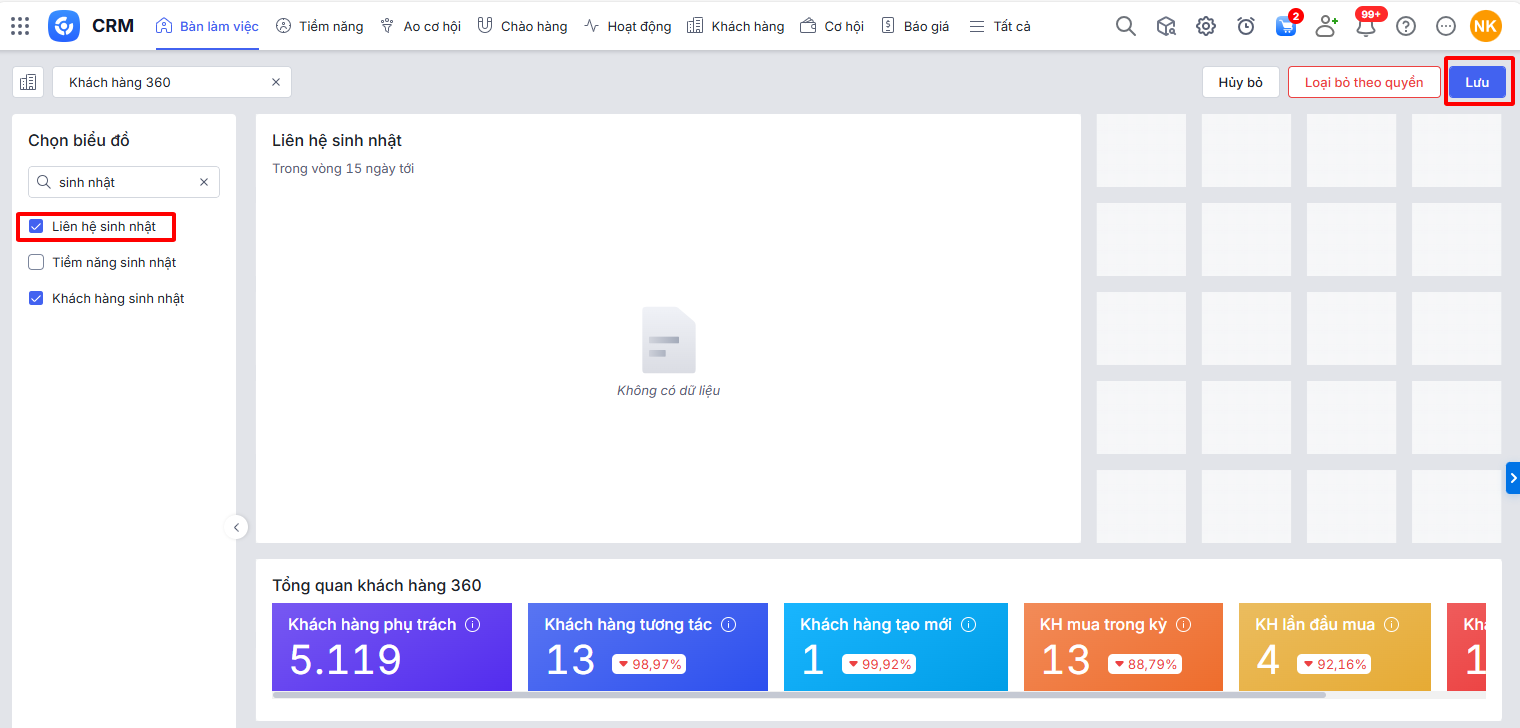This screenshot has height=728, width=1520.
Task: Expand the blue right-edge panel arrow
Action: 1512,478
